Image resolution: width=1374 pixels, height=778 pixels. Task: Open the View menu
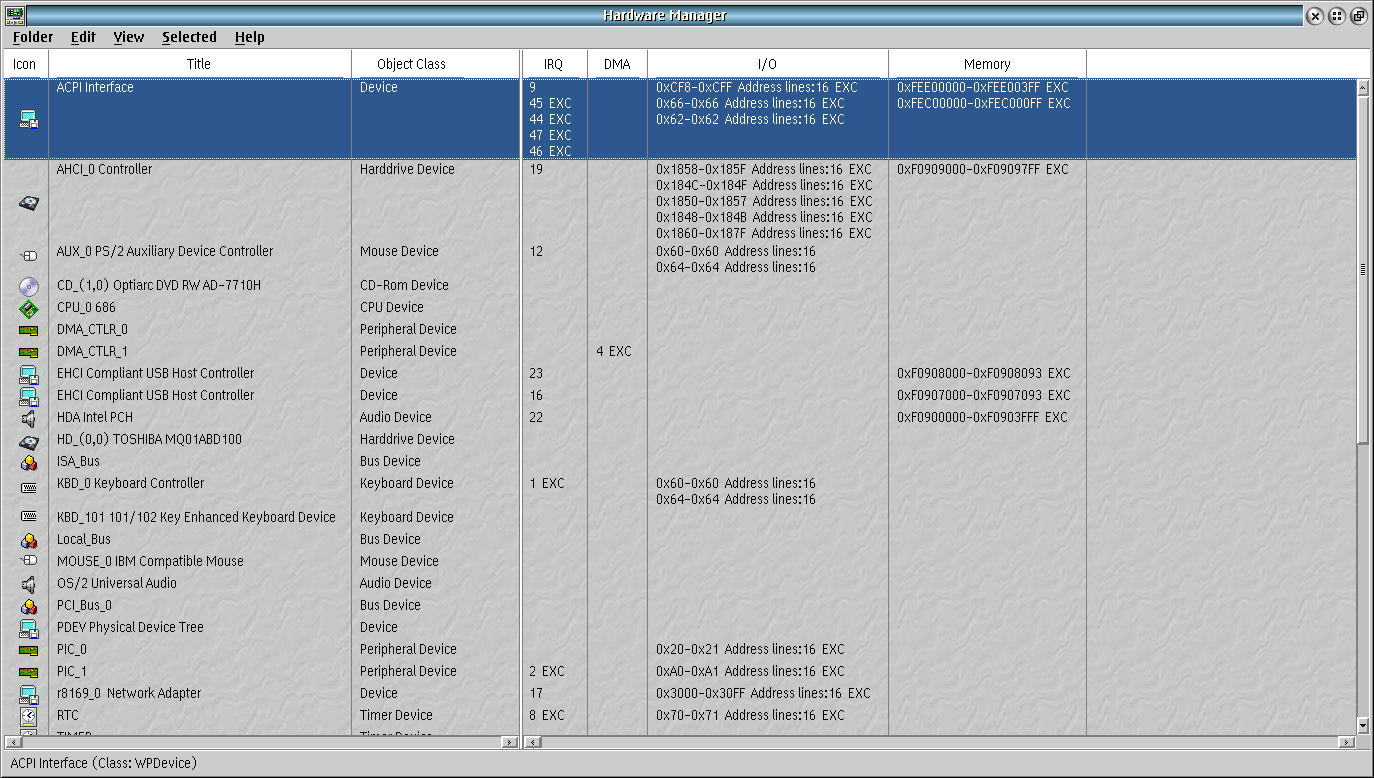129,37
